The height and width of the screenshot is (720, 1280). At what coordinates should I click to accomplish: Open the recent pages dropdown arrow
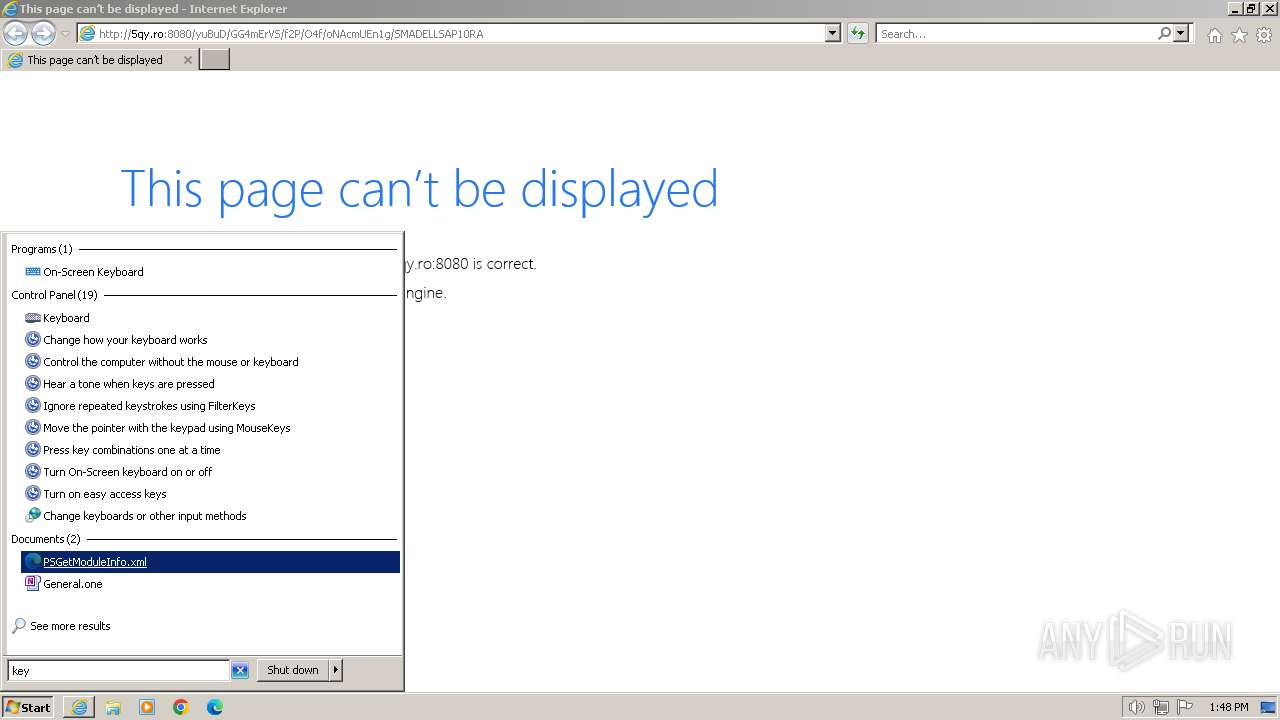(65, 34)
